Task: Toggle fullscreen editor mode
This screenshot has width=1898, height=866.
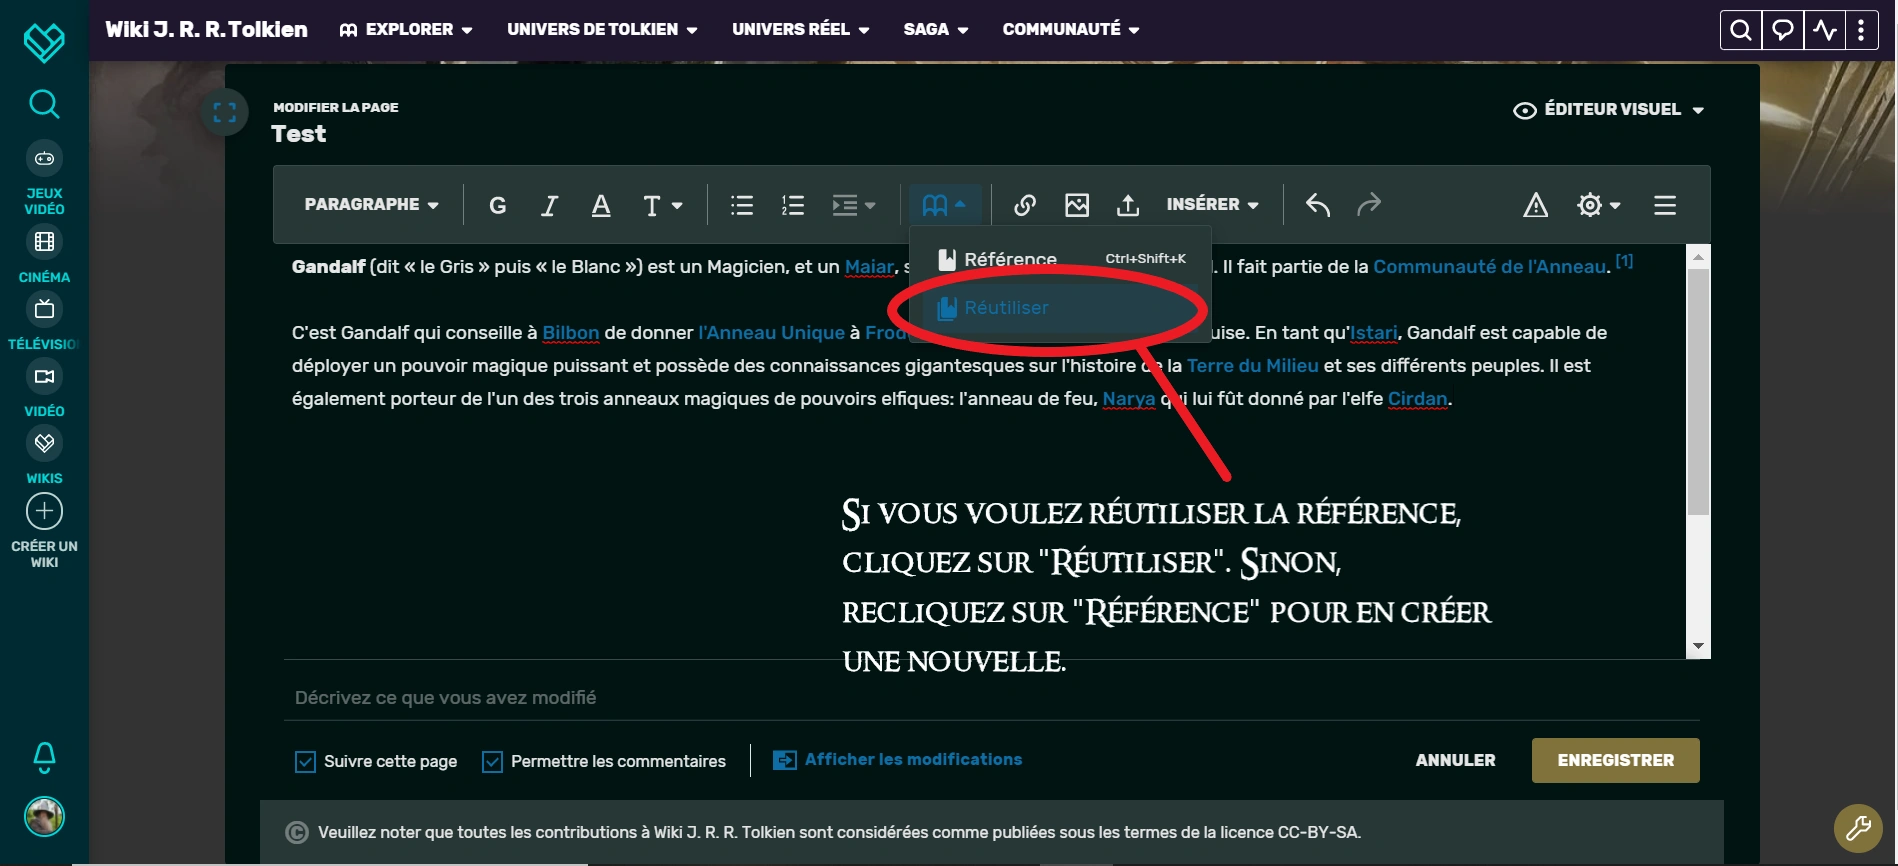Action: pyautogui.click(x=225, y=113)
